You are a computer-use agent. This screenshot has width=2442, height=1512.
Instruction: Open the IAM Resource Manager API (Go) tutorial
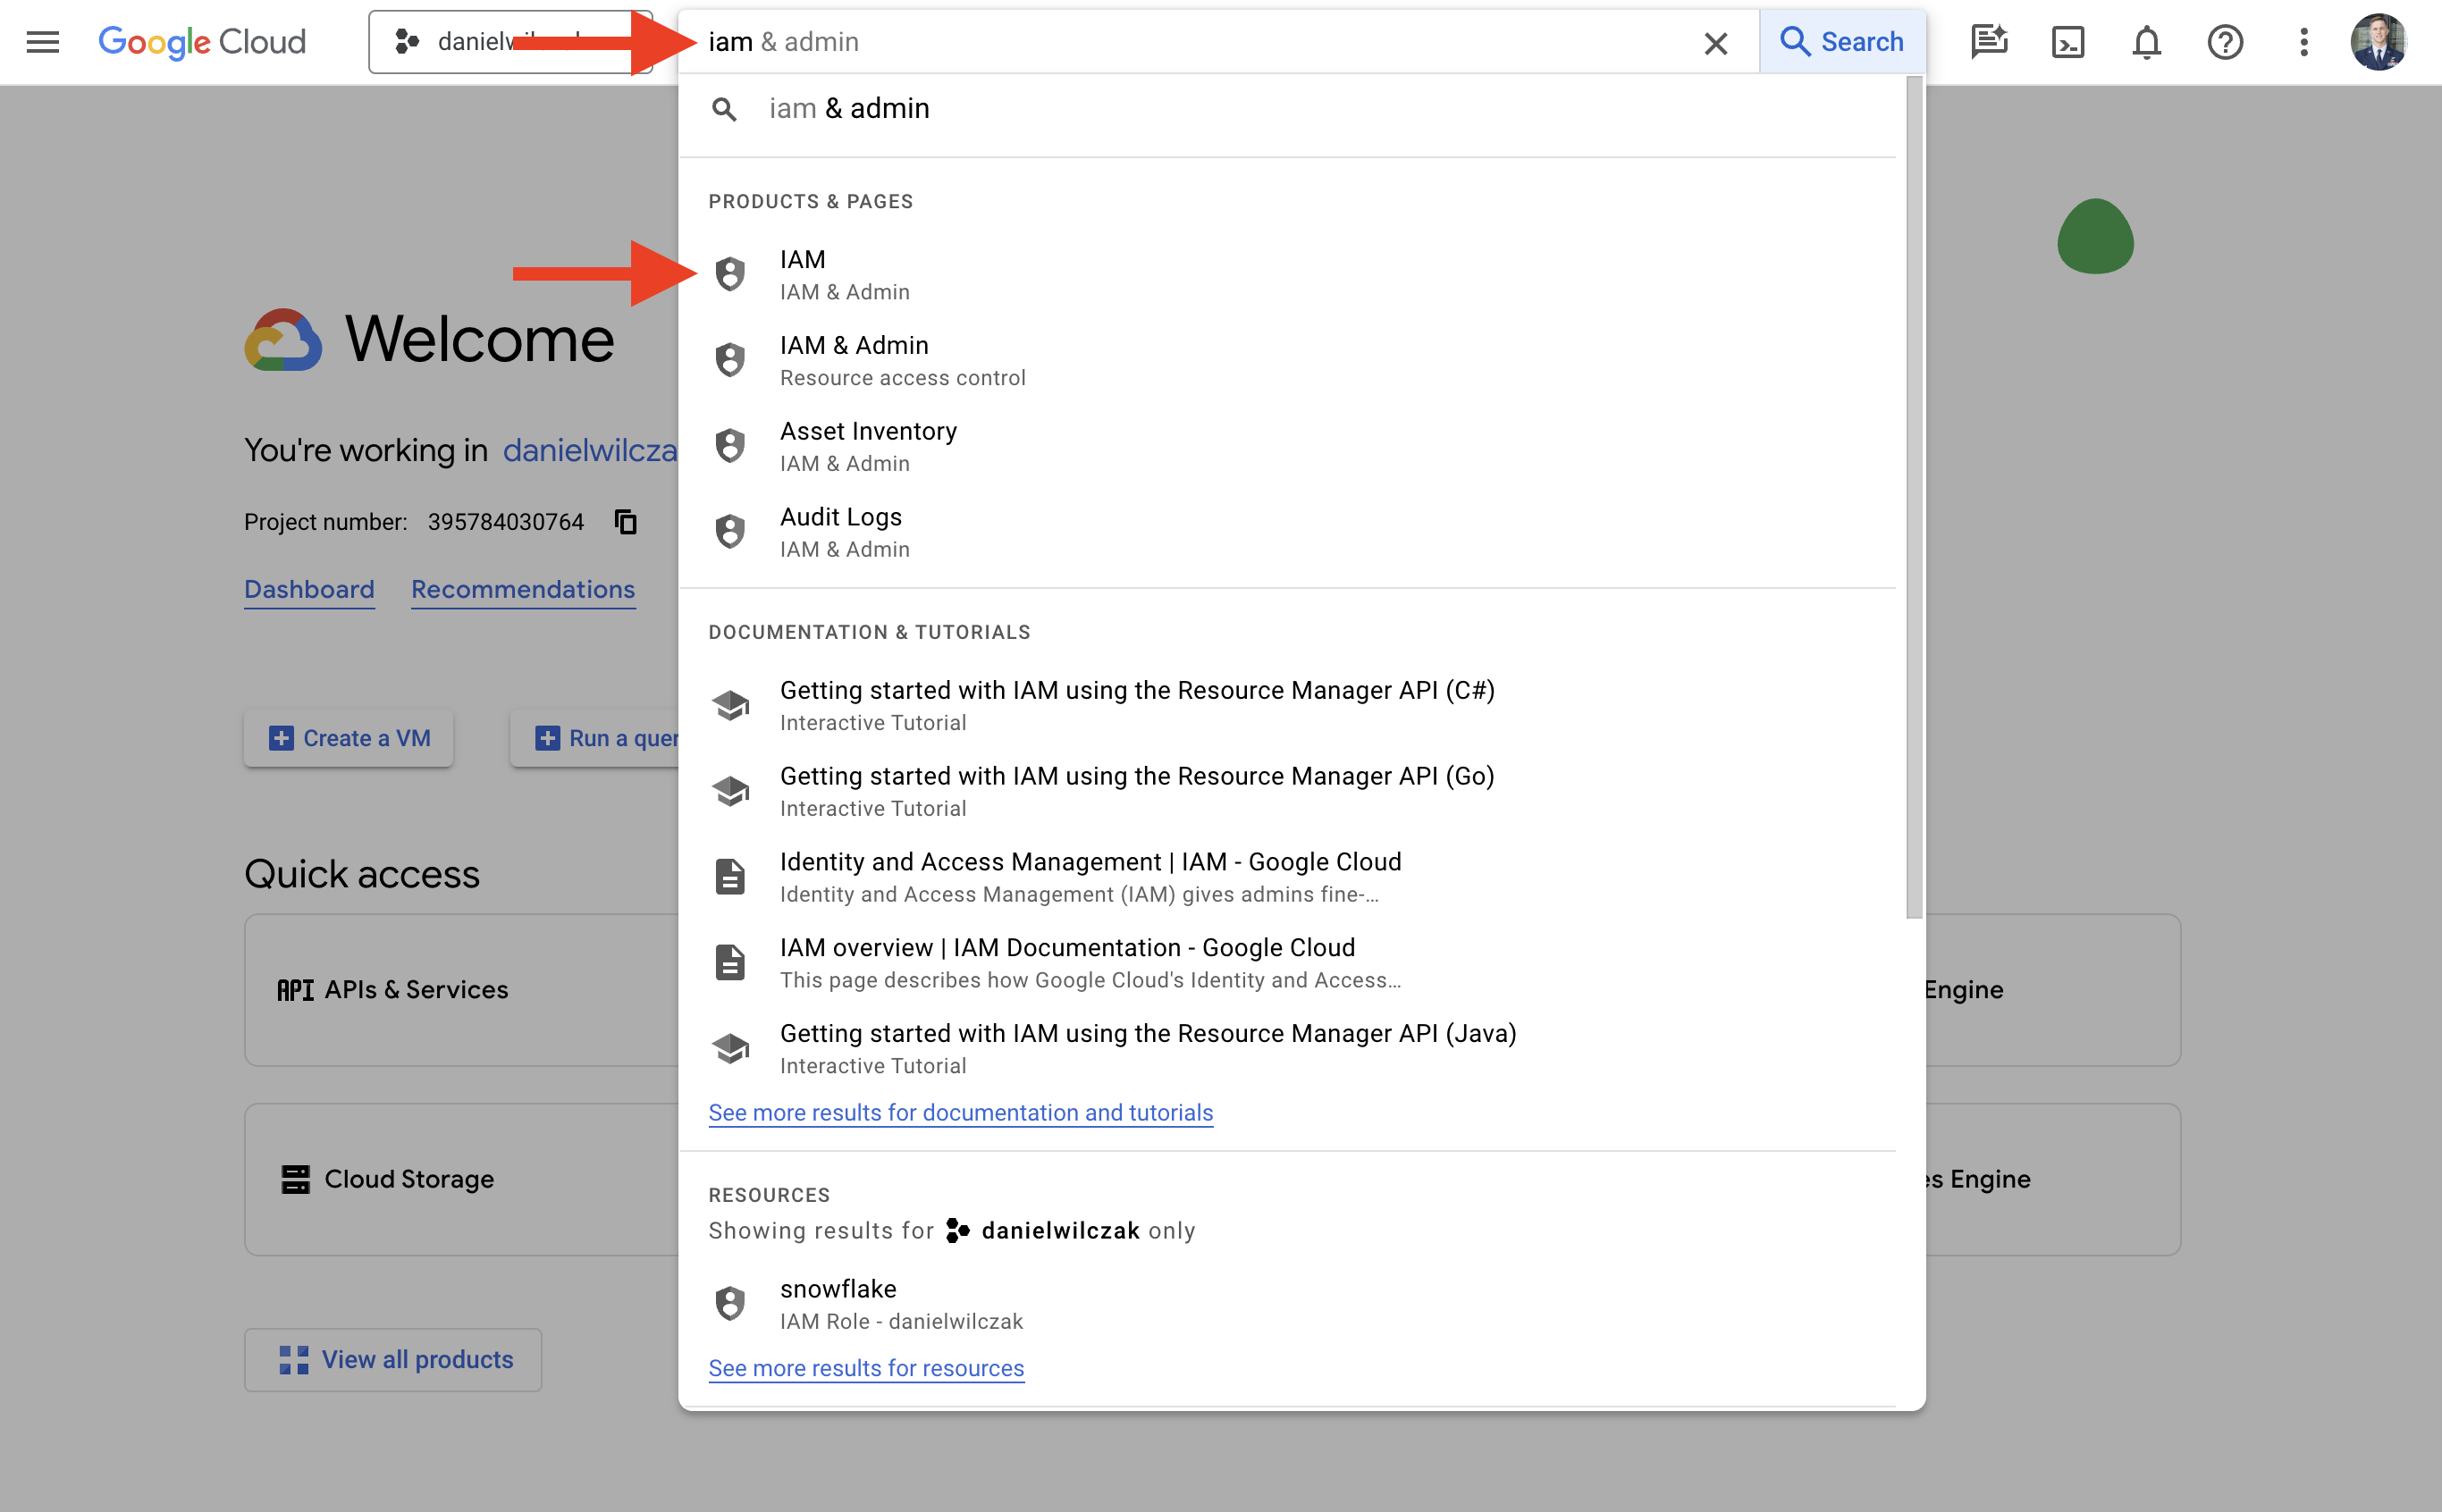click(1288, 791)
